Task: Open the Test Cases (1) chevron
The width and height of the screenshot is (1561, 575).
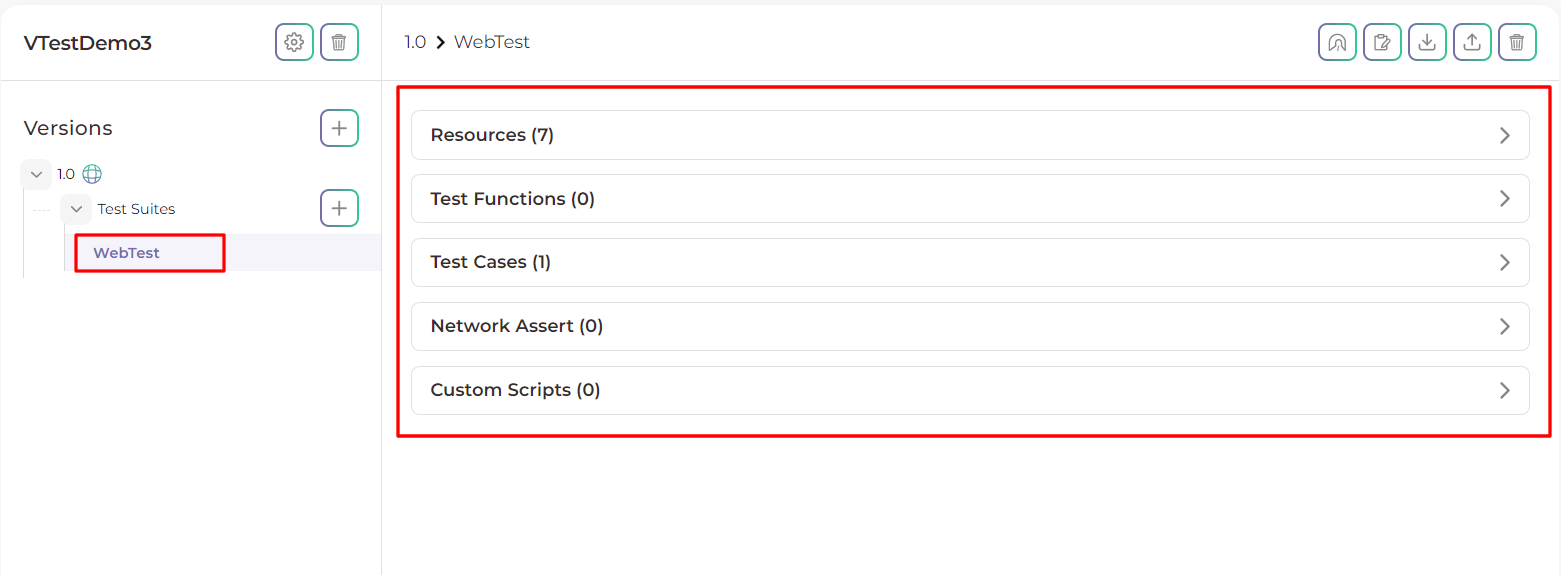Action: [1504, 262]
